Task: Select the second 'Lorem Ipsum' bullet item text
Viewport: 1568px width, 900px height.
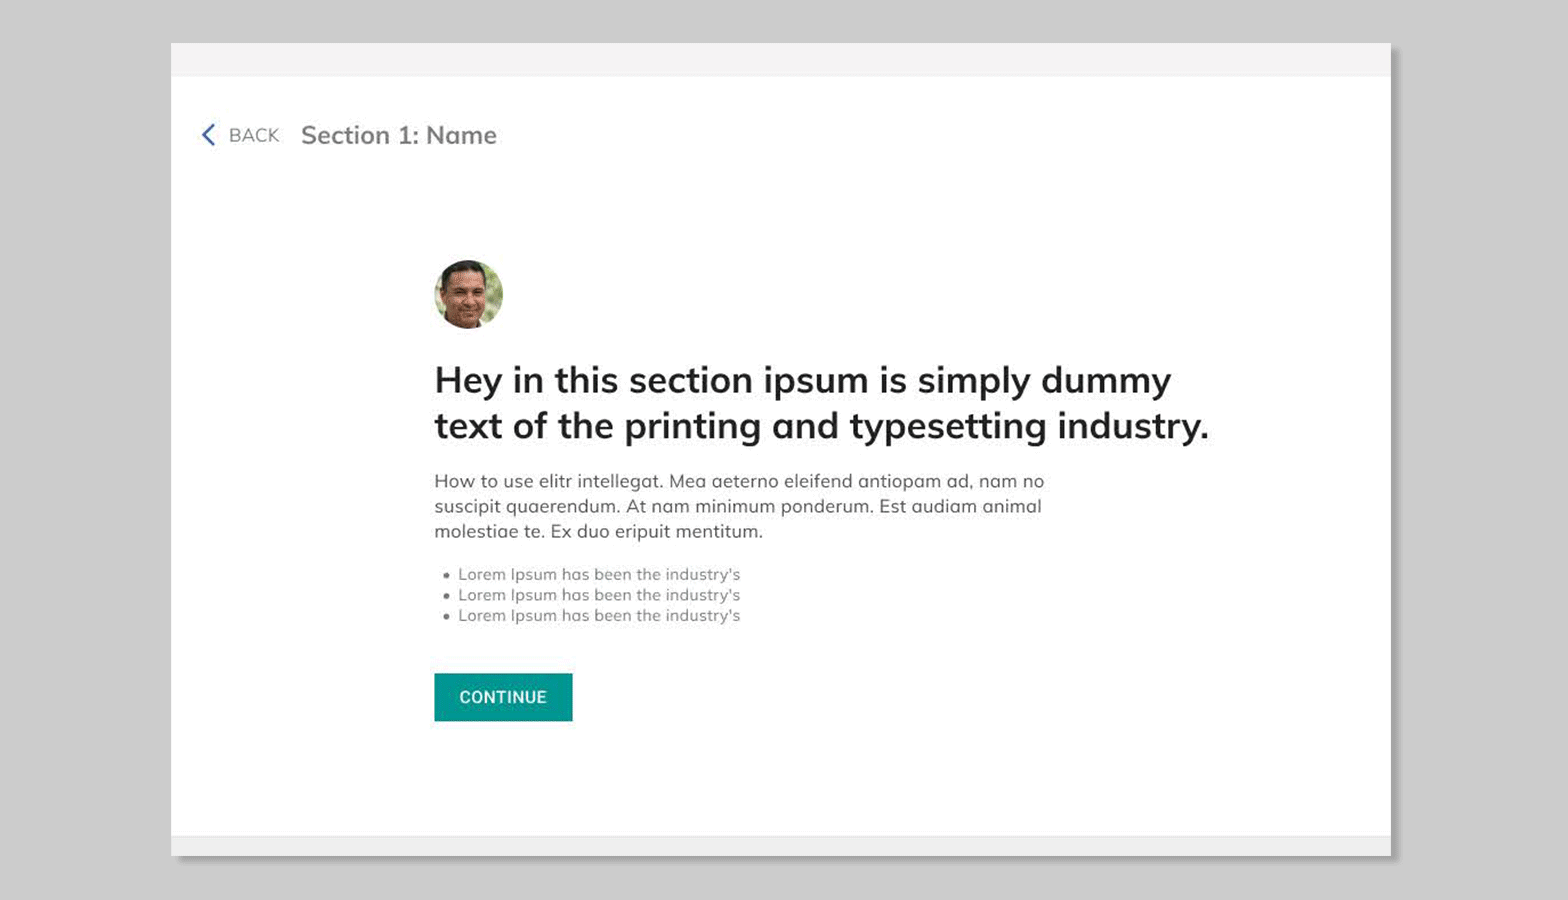Action: point(598,595)
